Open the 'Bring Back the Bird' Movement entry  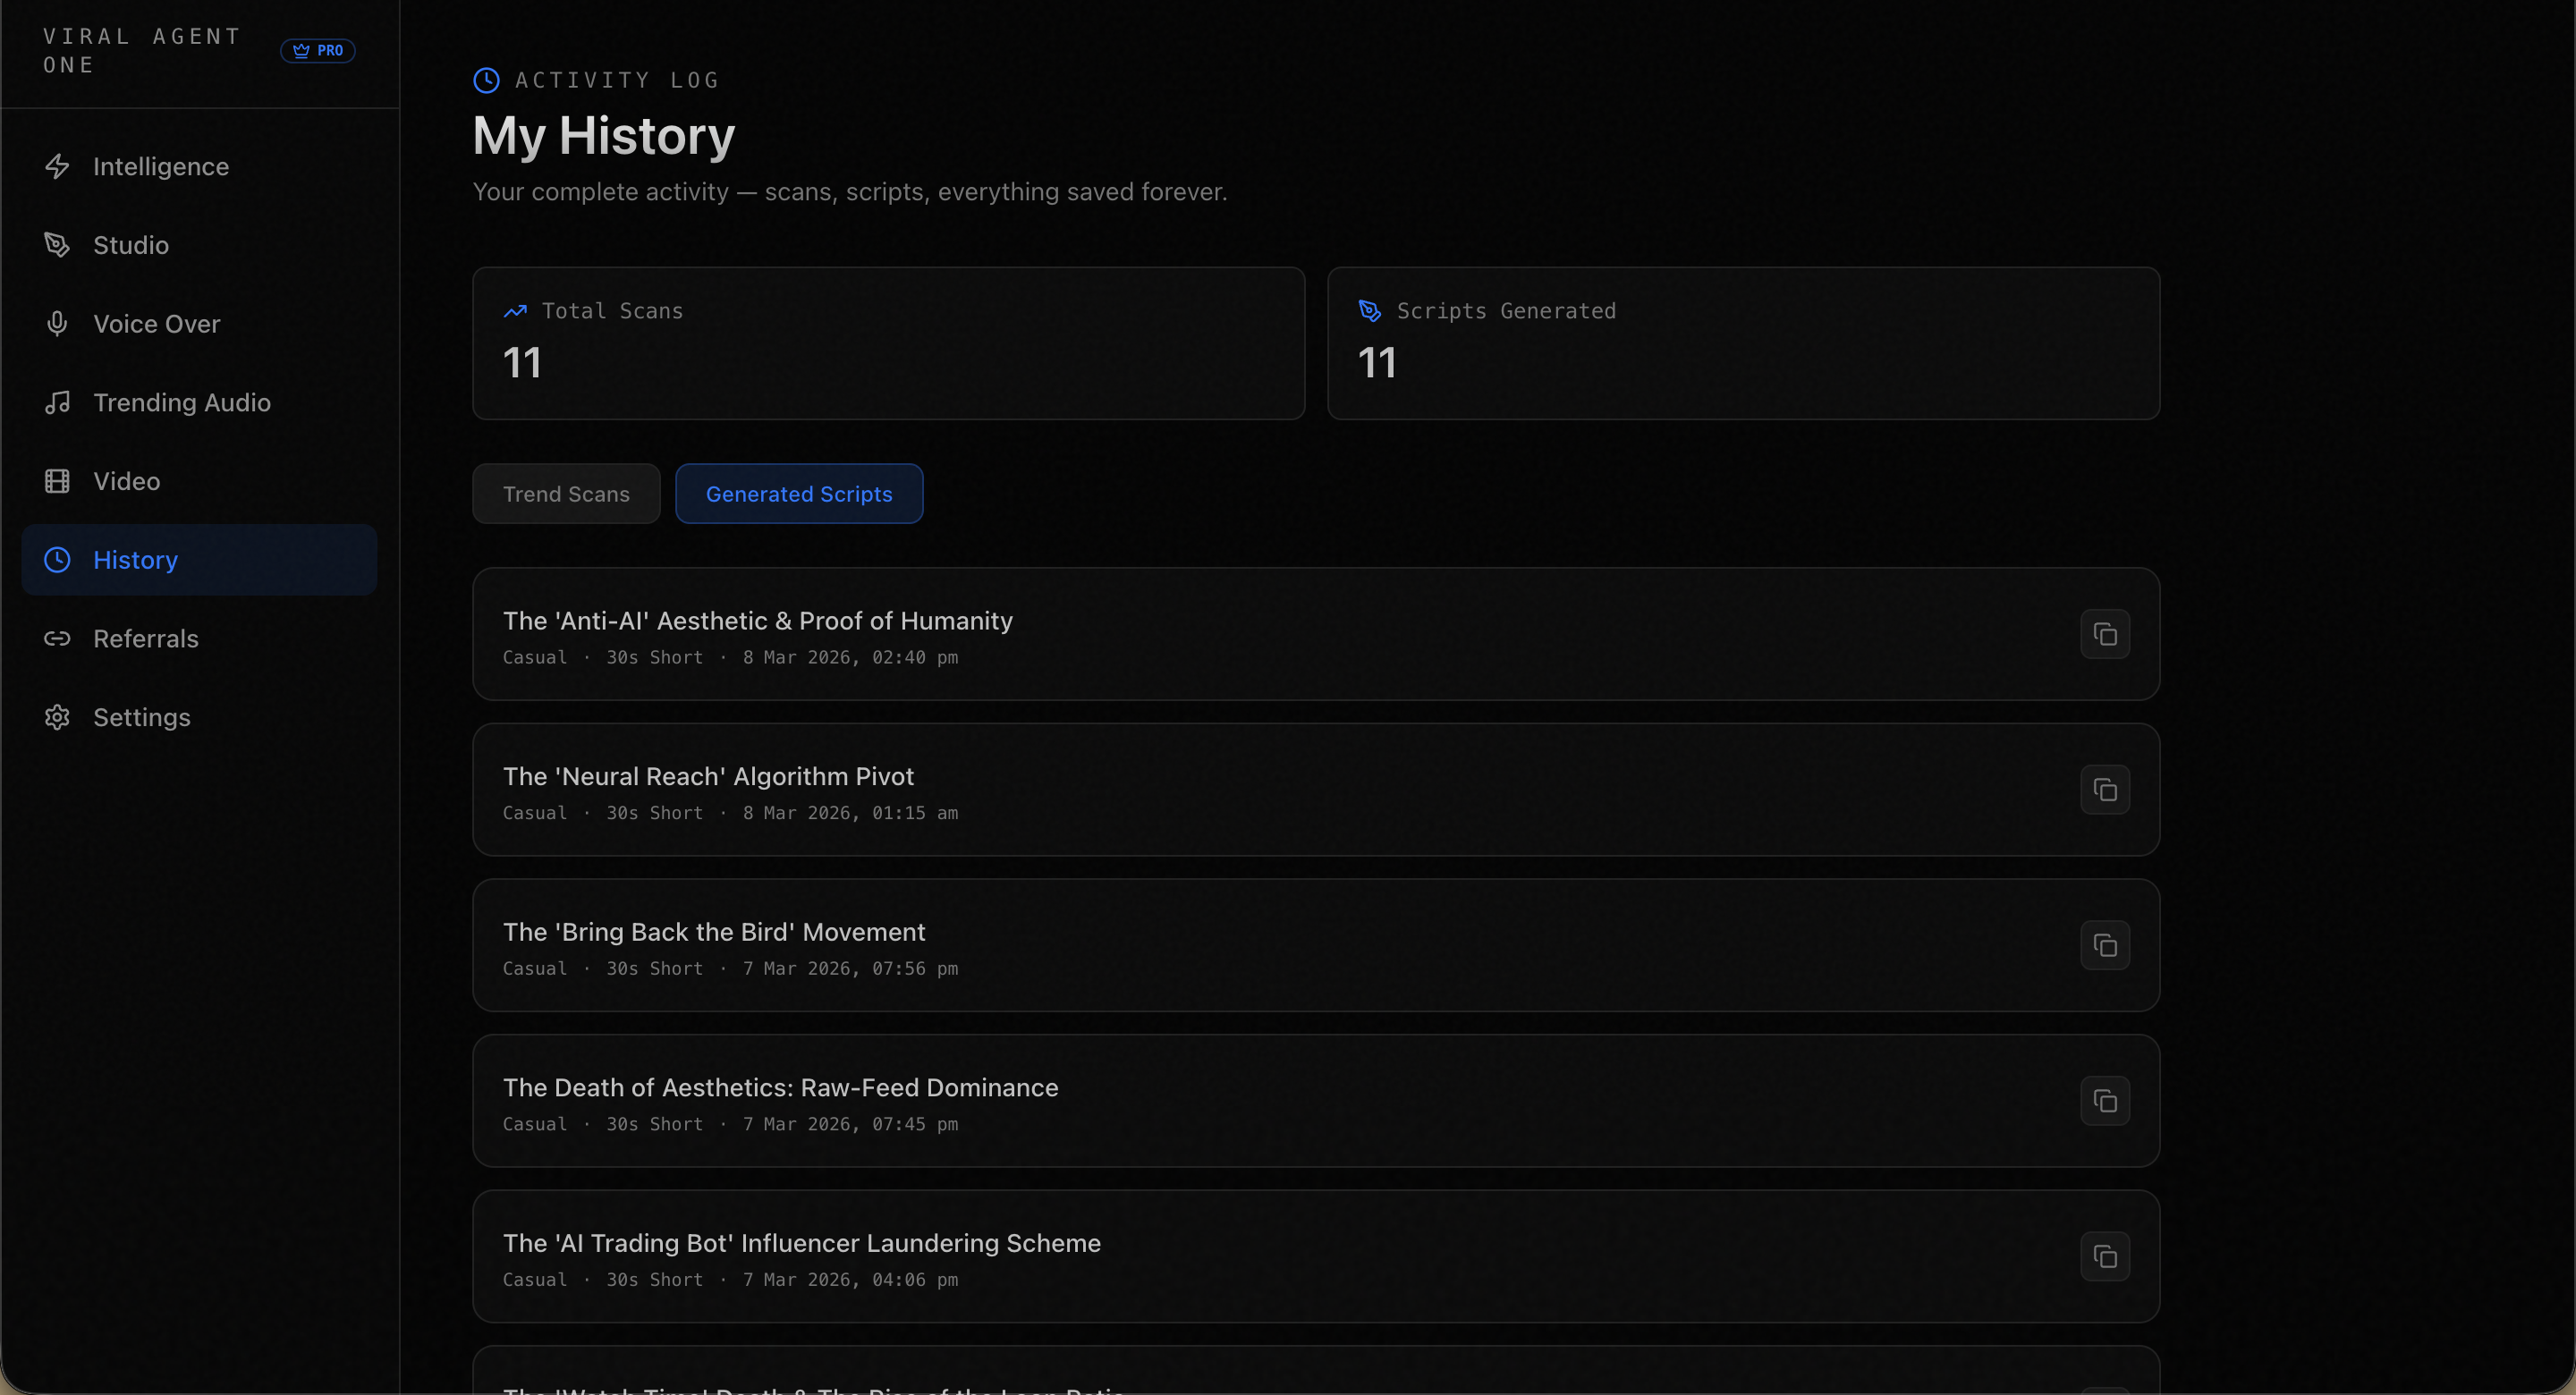(1316, 945)
